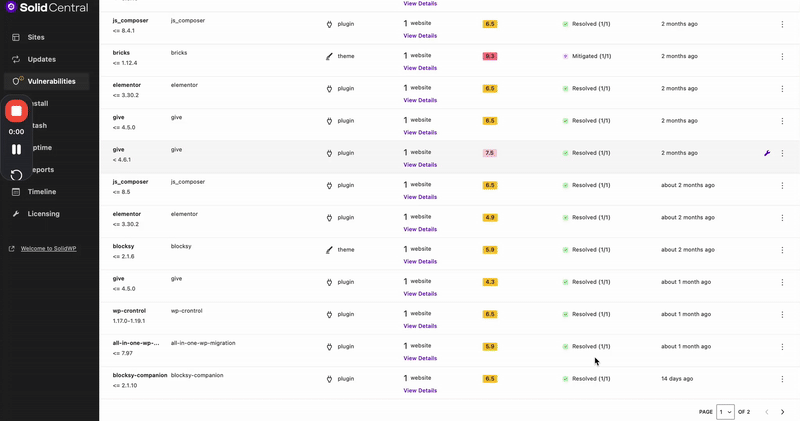Open Timeline from the sidebar
The image size is (800, 421).
41,191
